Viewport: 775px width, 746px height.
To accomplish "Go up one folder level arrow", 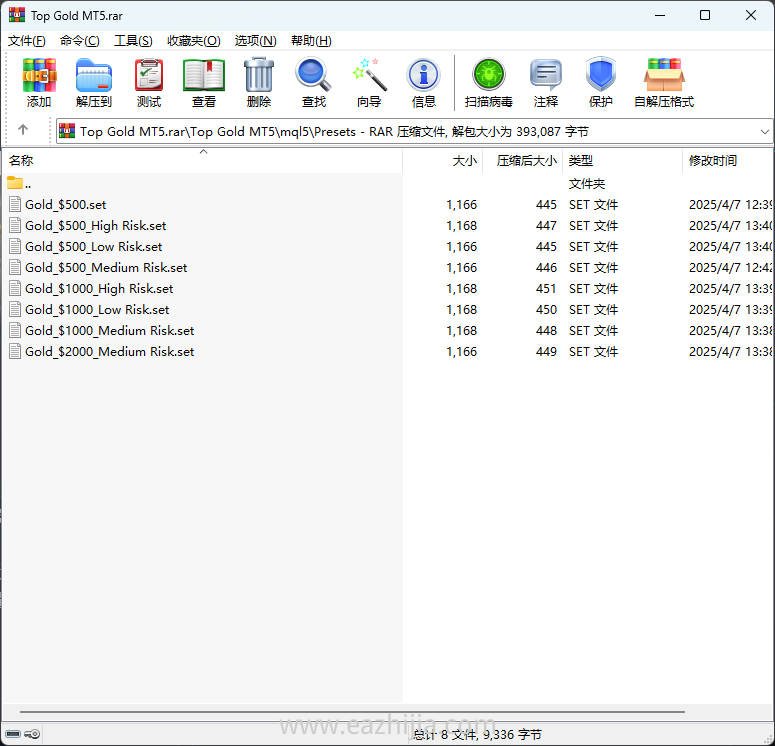I will pyautogui.click(x=23, y=130).
